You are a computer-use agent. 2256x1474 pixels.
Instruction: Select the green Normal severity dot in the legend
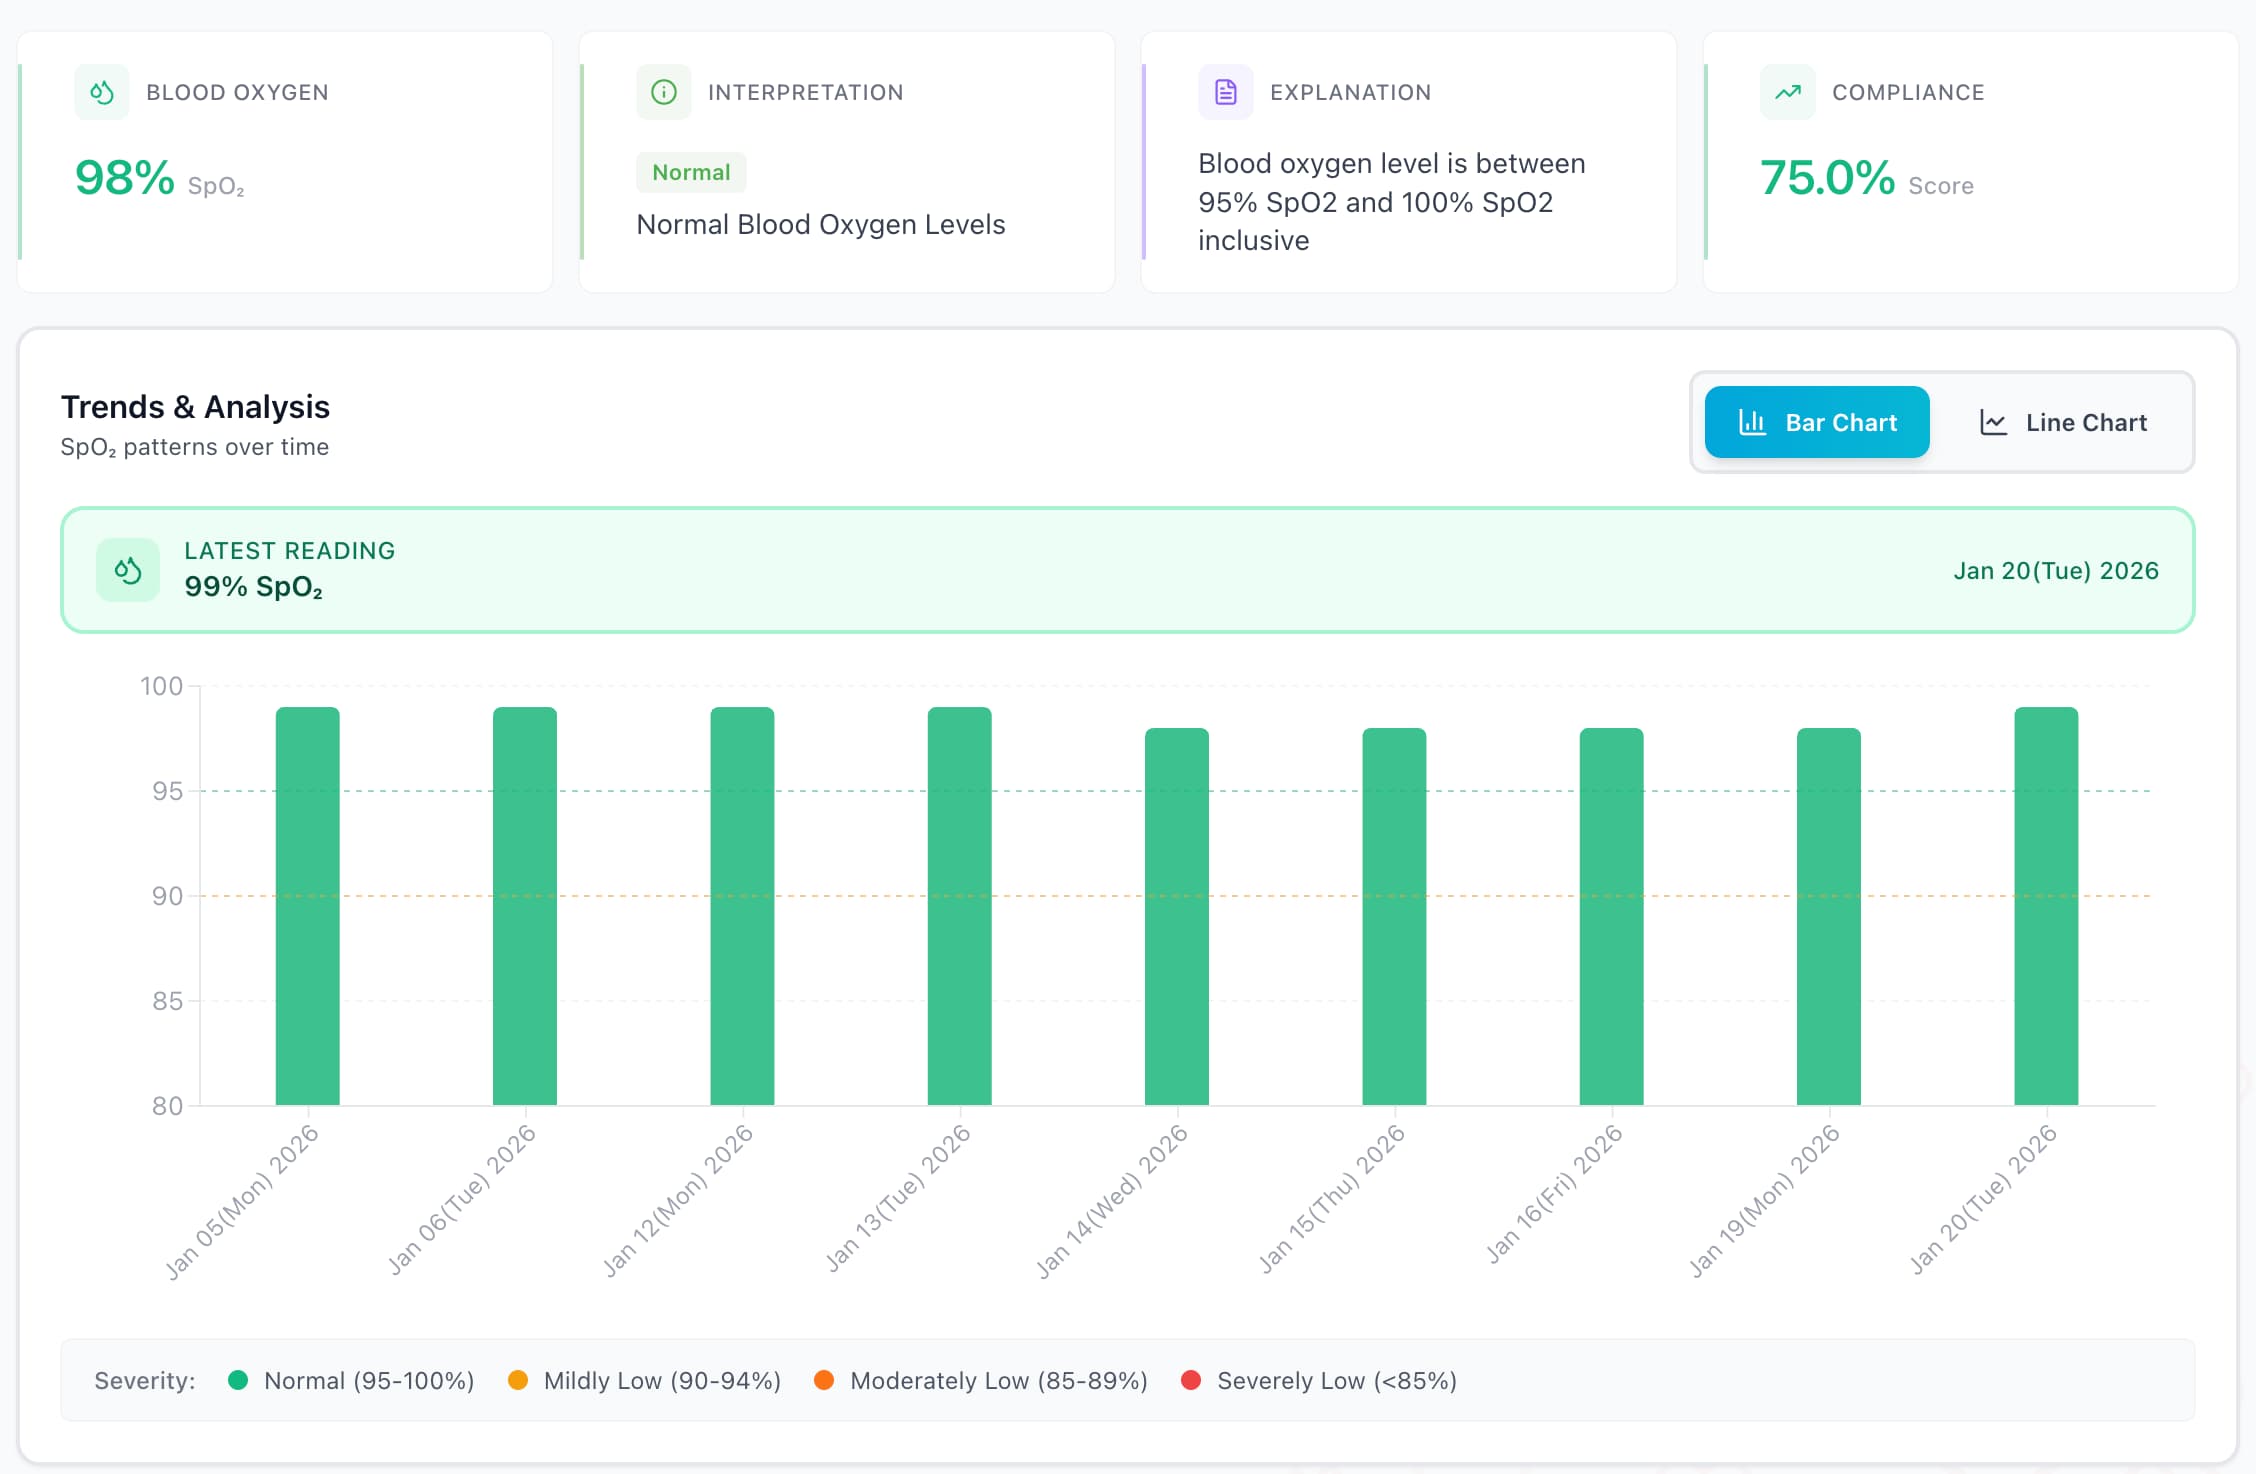[238, 1380]
